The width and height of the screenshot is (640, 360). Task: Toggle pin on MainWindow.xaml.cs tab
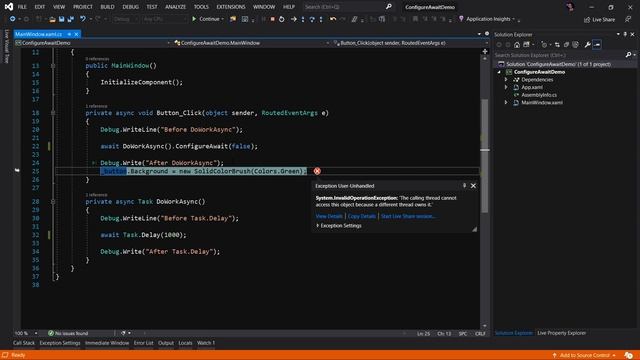[x=69, y=34]
